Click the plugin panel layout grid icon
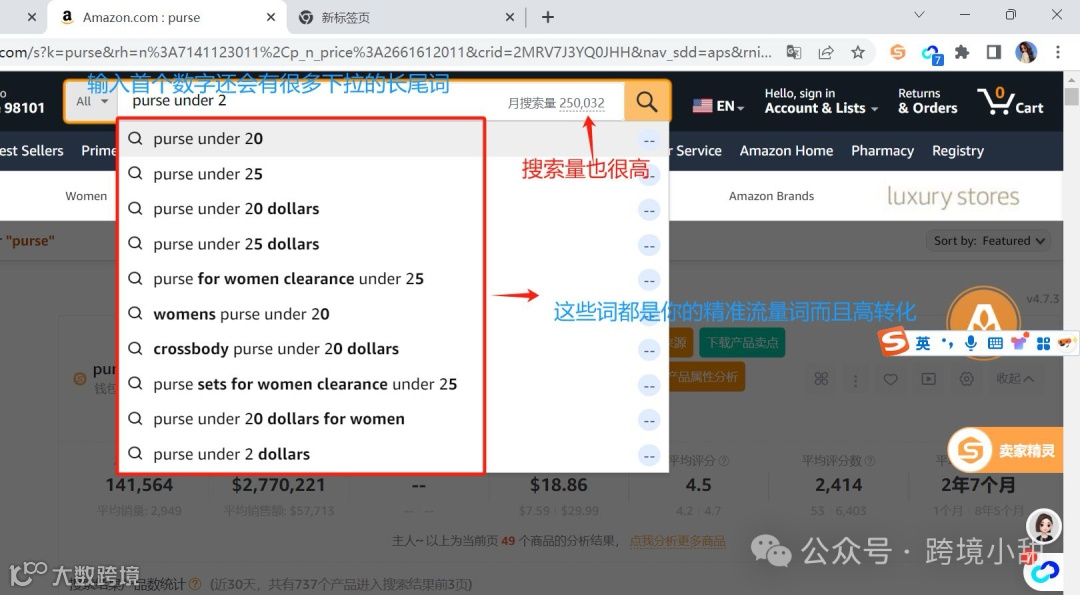1080x595 pixels. point(821,379)
